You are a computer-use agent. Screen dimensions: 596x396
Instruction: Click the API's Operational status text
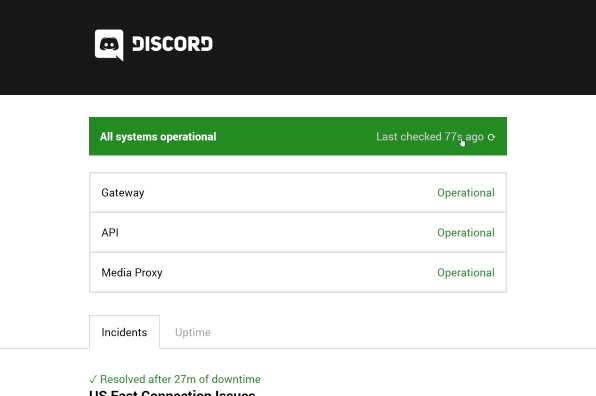coord(466,233)
